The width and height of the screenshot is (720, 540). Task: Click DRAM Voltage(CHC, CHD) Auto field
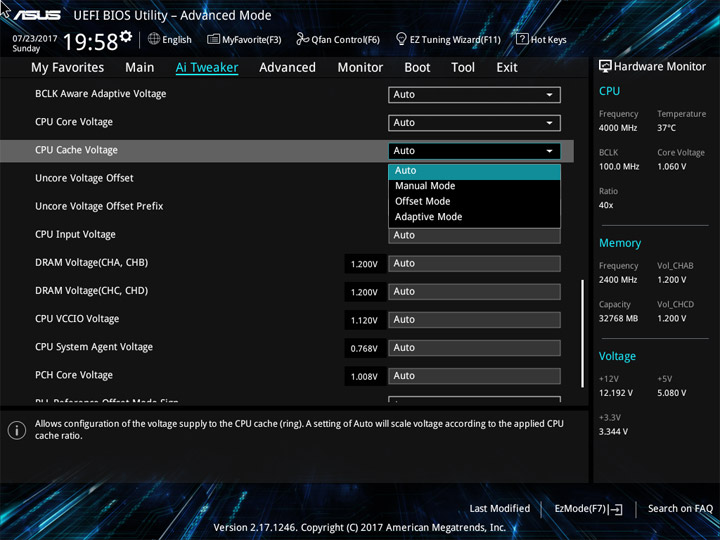pos(474,292)
